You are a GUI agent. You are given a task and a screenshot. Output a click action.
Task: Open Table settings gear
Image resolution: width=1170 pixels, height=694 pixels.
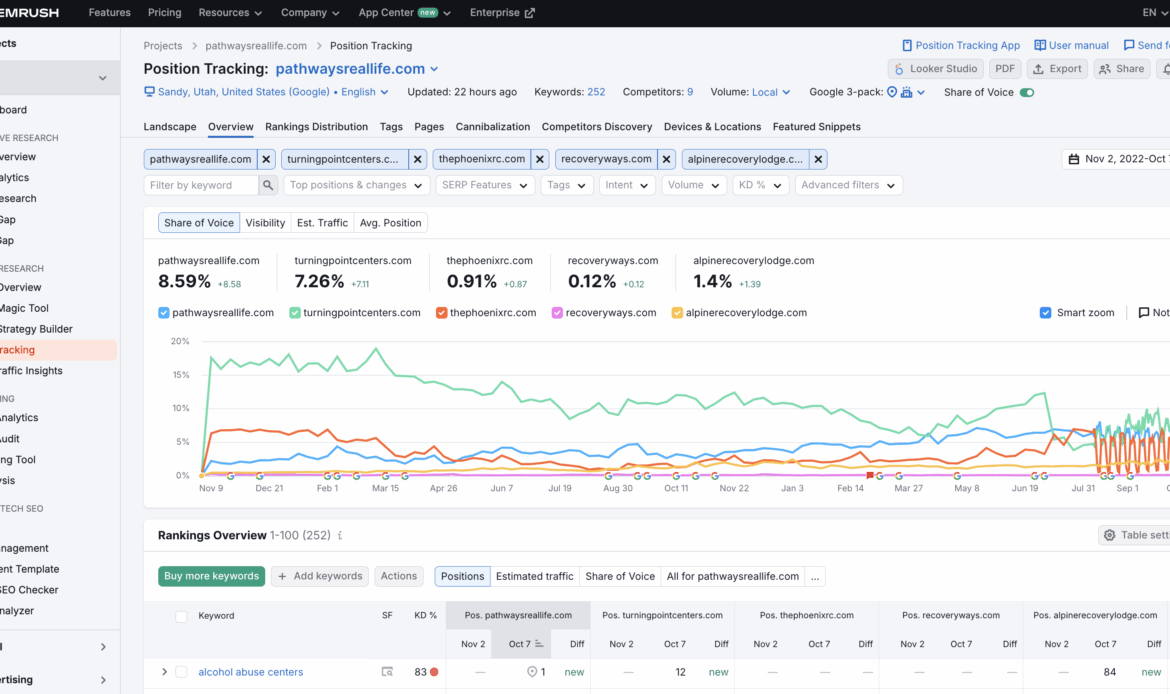[1109, 535]
